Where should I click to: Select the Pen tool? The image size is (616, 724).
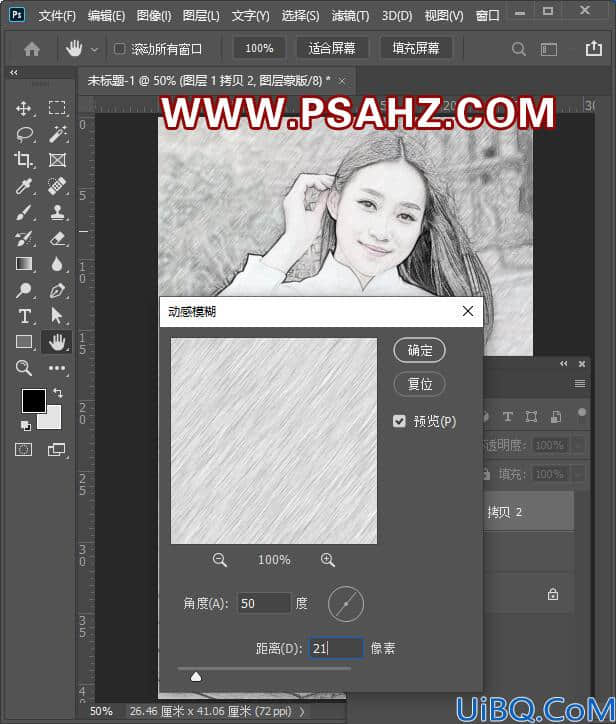pyautogui.click(x=57, y=290)
